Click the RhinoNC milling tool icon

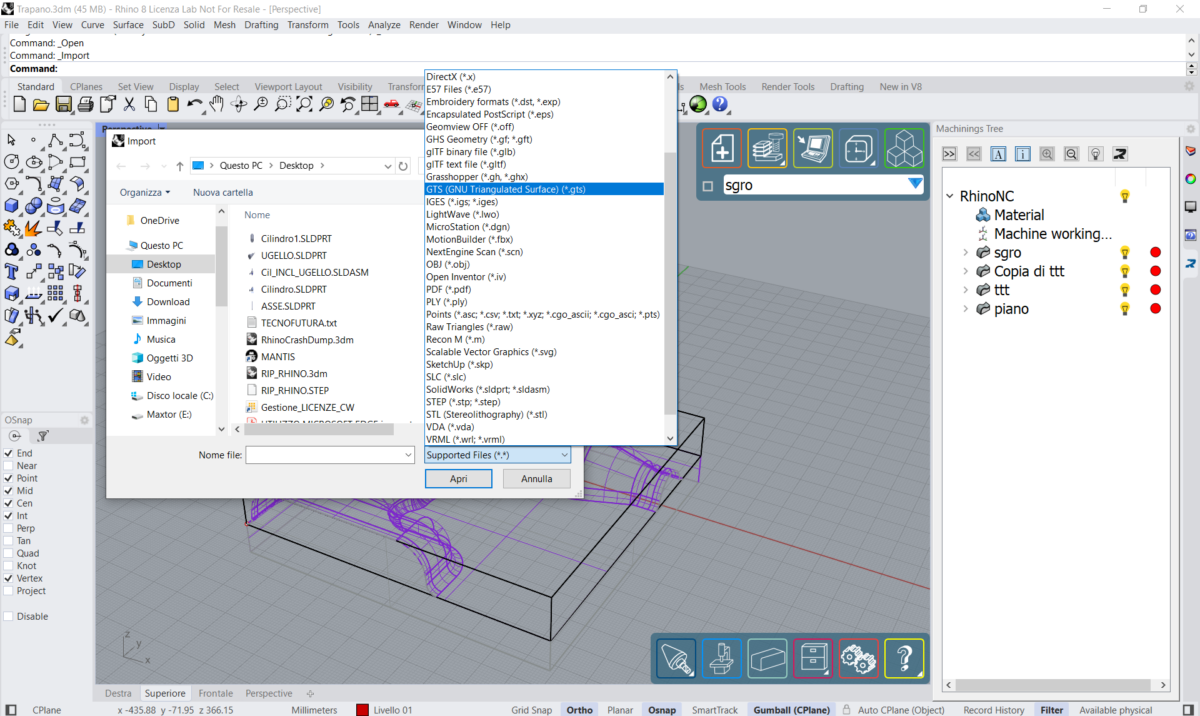(x=677, y=658)
